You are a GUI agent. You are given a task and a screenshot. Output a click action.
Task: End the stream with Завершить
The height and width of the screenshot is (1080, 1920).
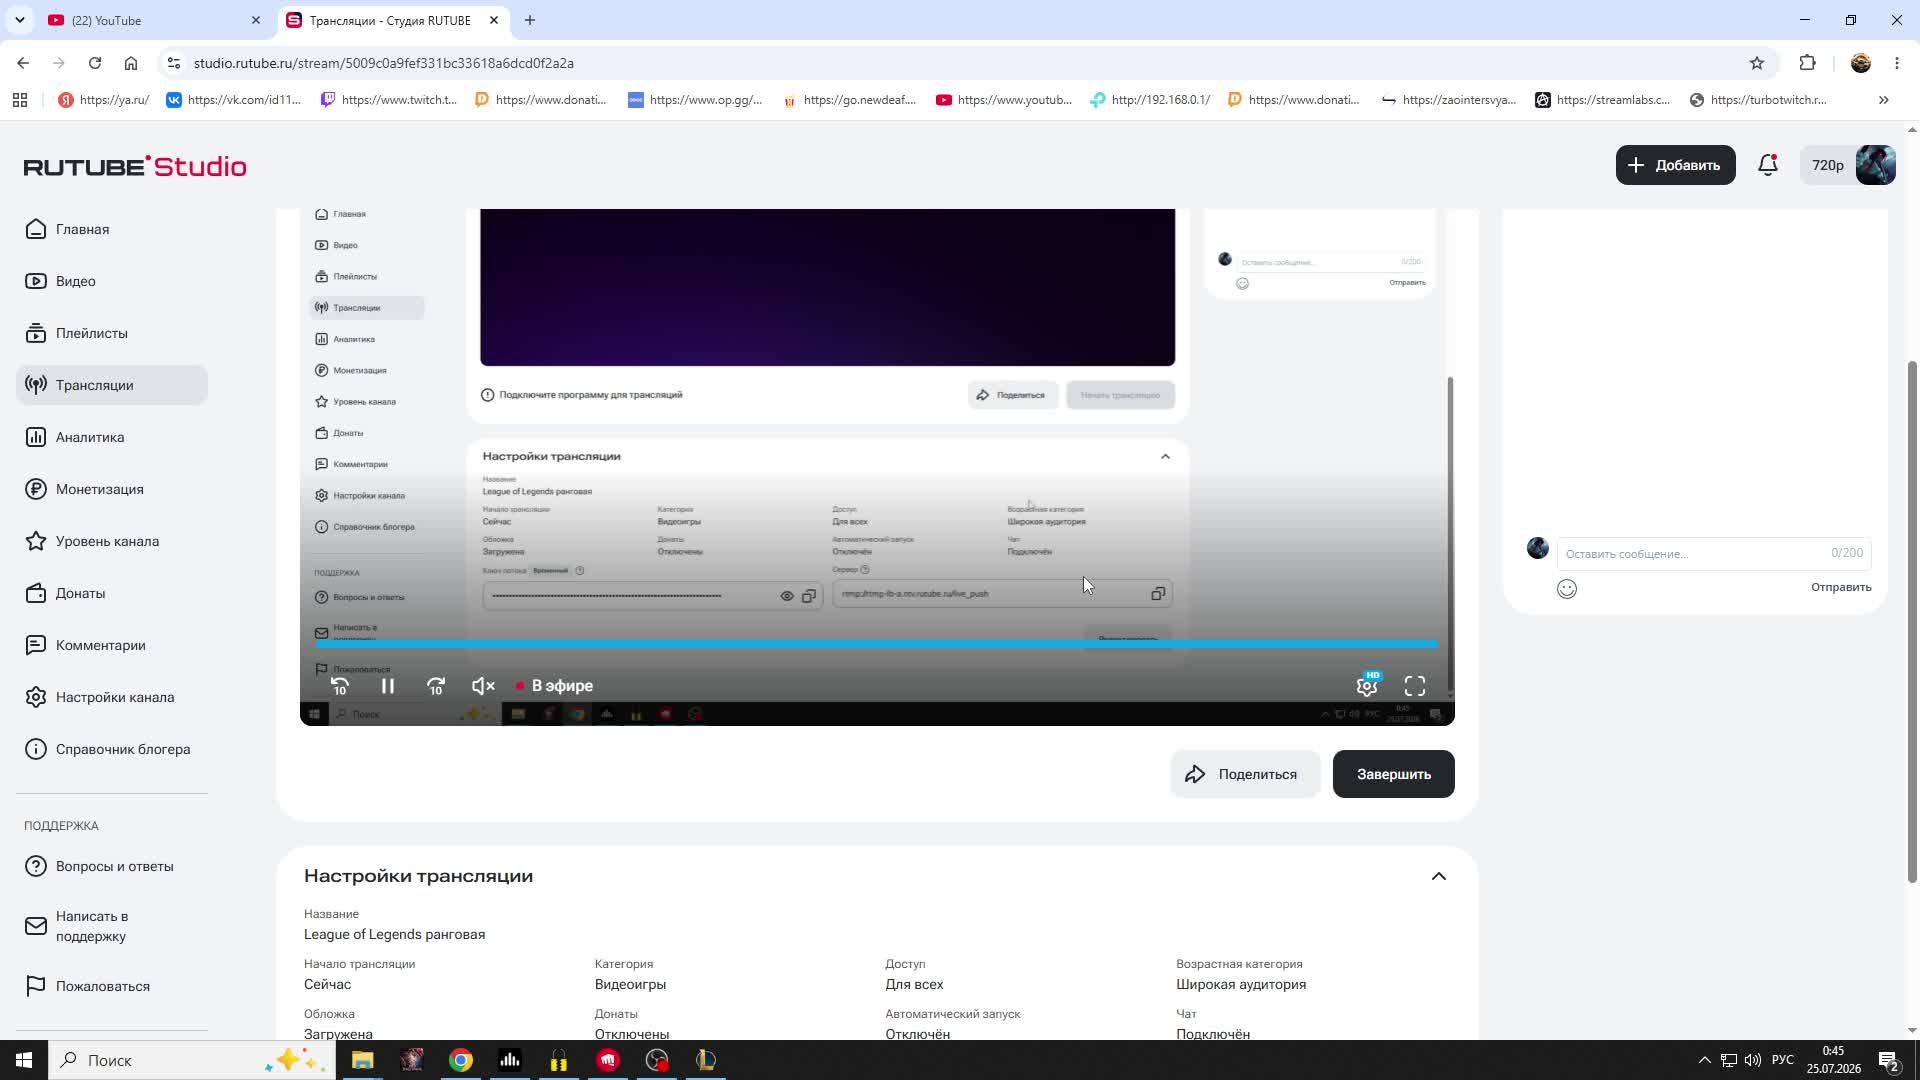(1393, 774)
